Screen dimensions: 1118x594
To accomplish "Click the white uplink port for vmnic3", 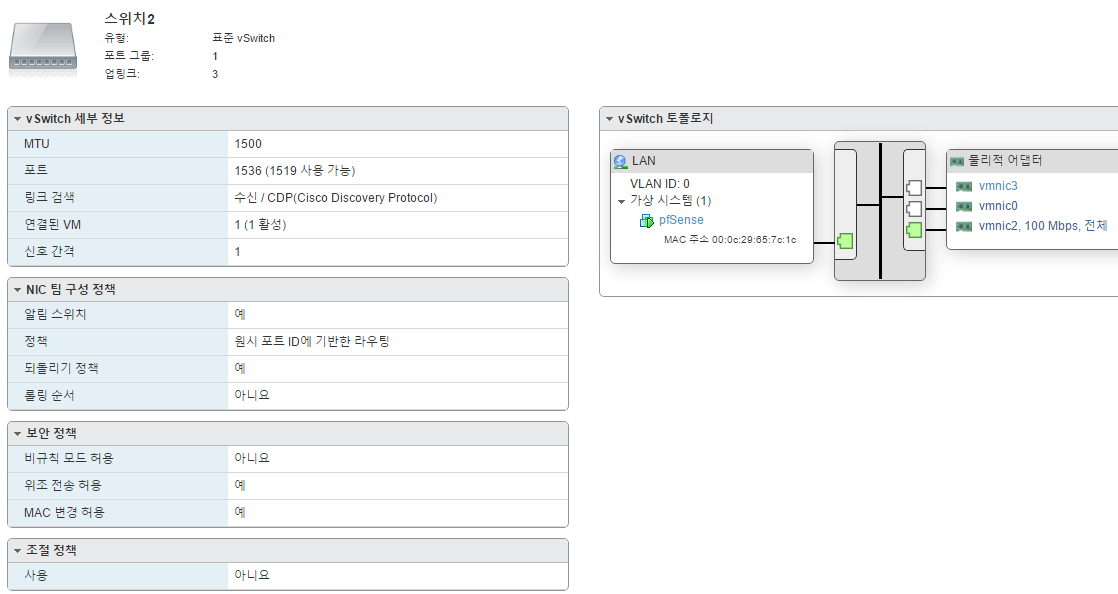I will pos(914,188).
